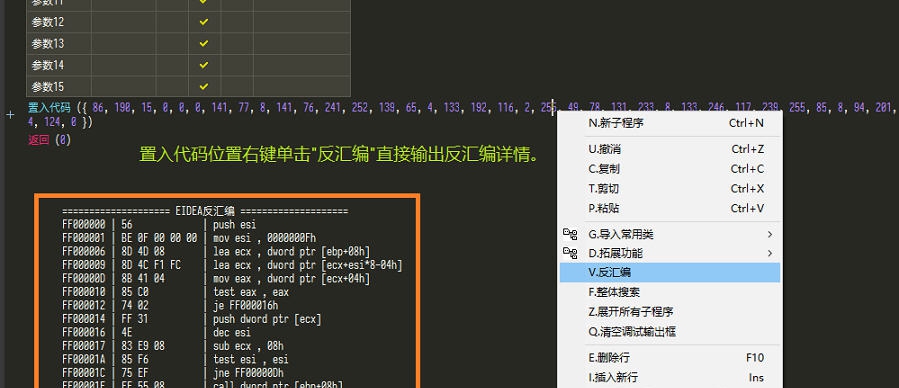Screen dimensions: 899x388
Task: Click the 置入代码 command keyword
Action: 49,107
